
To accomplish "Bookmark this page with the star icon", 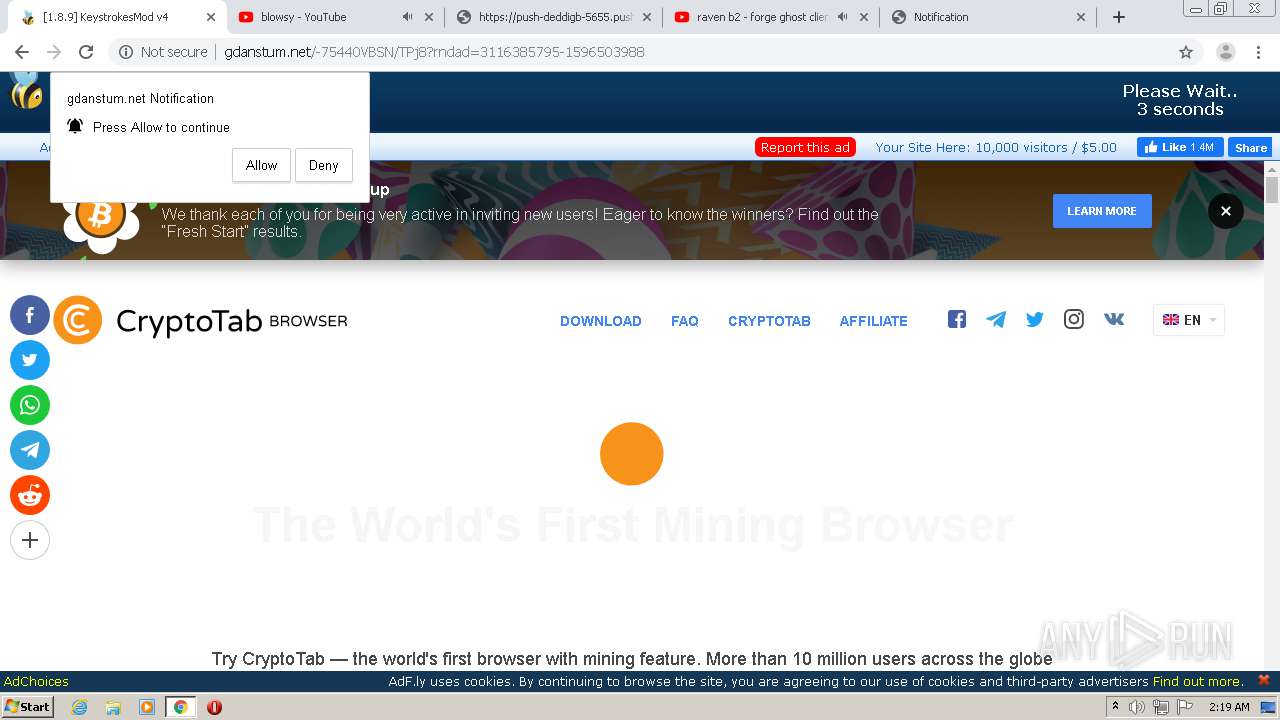I will [x=1186, y=52].
